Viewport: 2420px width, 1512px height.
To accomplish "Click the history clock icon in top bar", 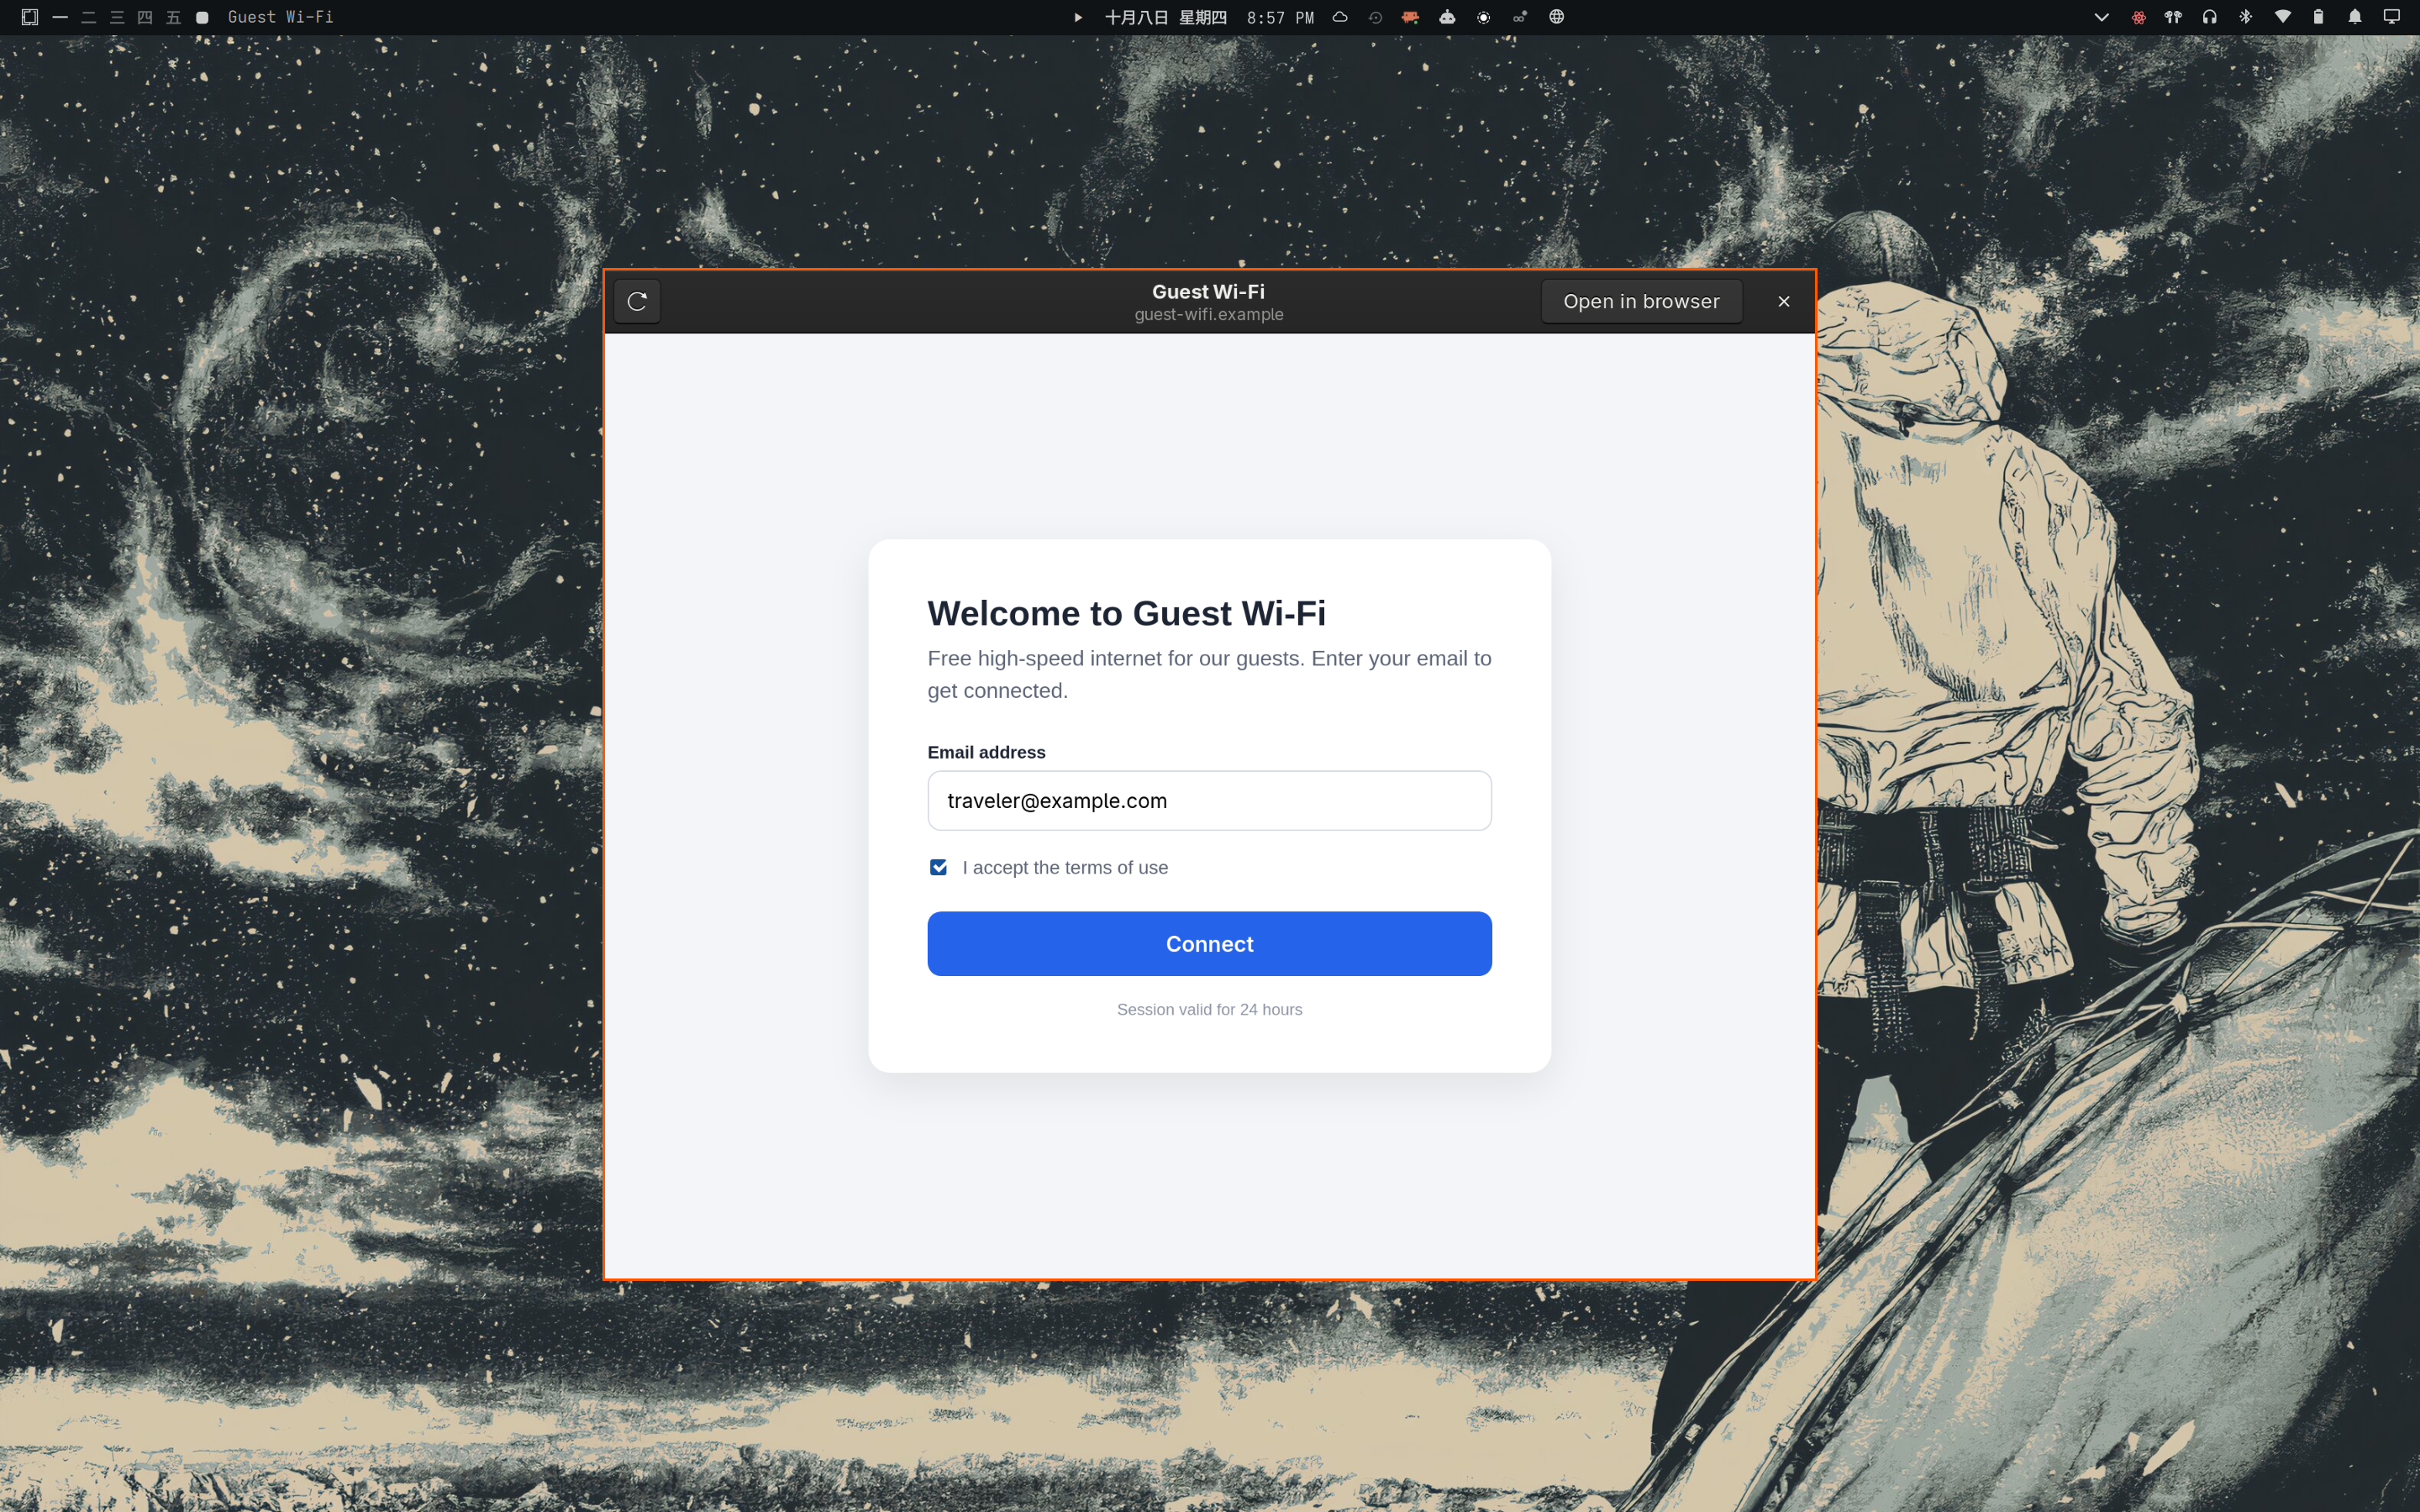I will tap(1376, 17).
